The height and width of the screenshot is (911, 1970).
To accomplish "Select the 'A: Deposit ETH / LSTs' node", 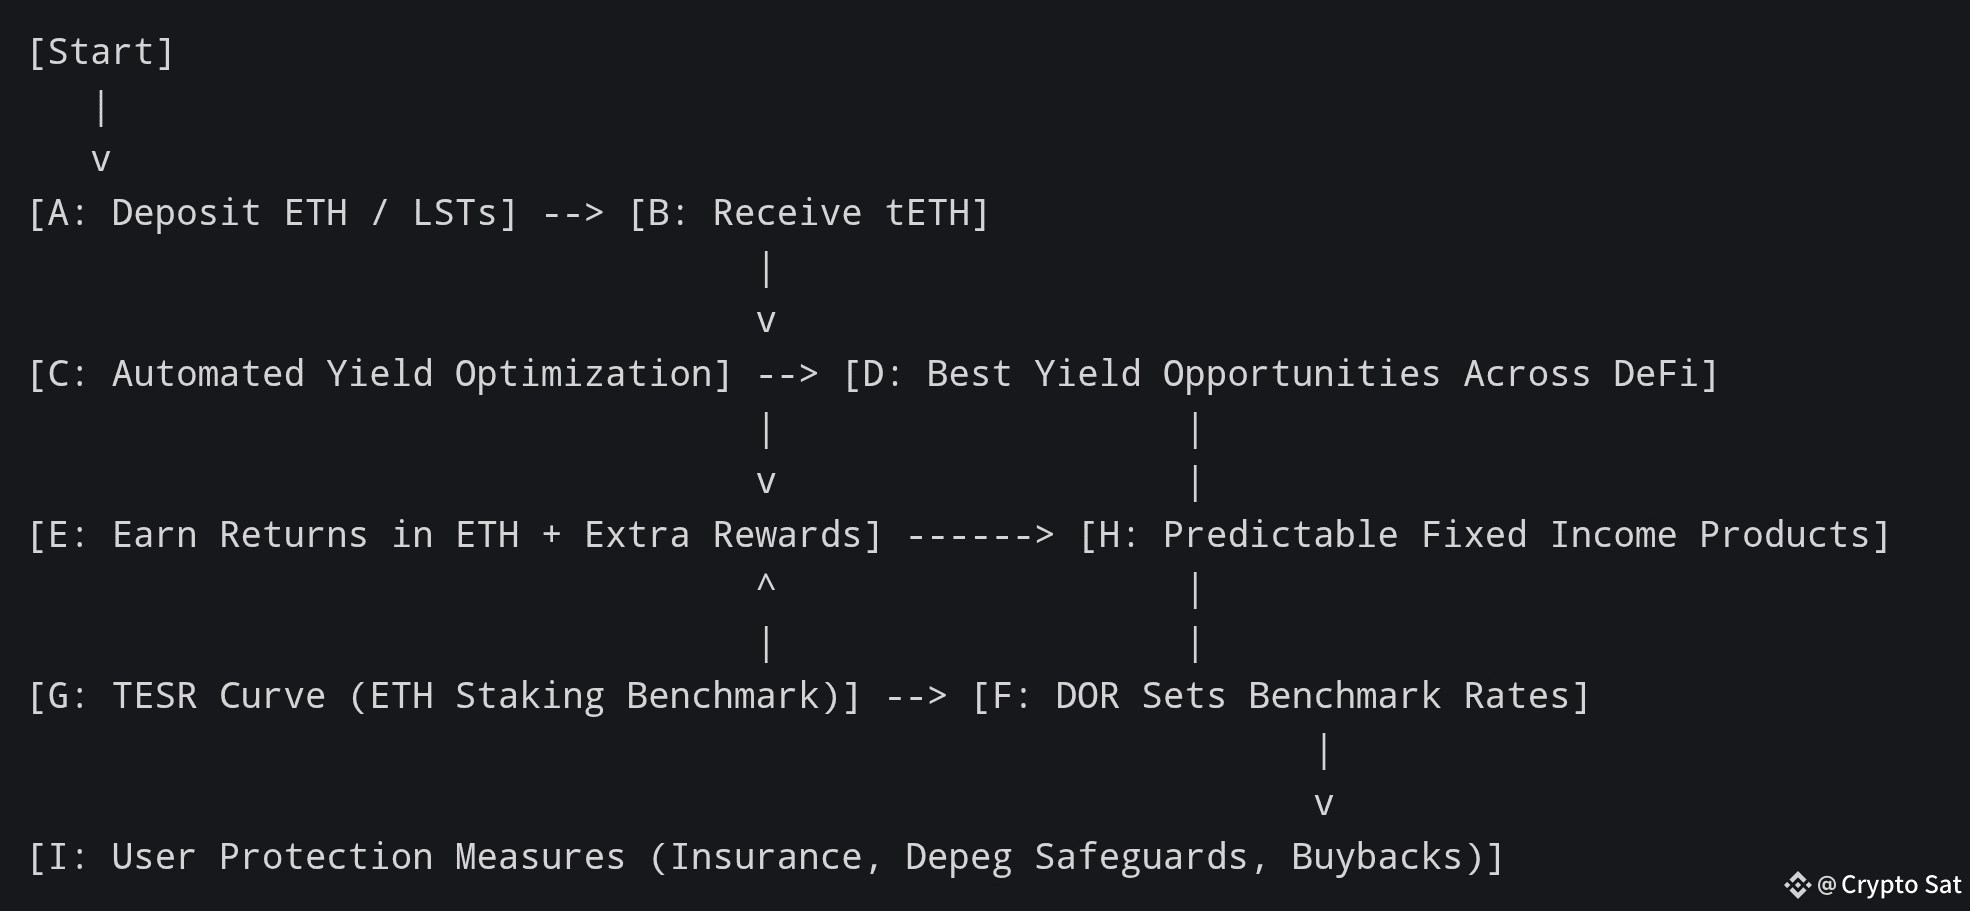I will coord(272,213).
